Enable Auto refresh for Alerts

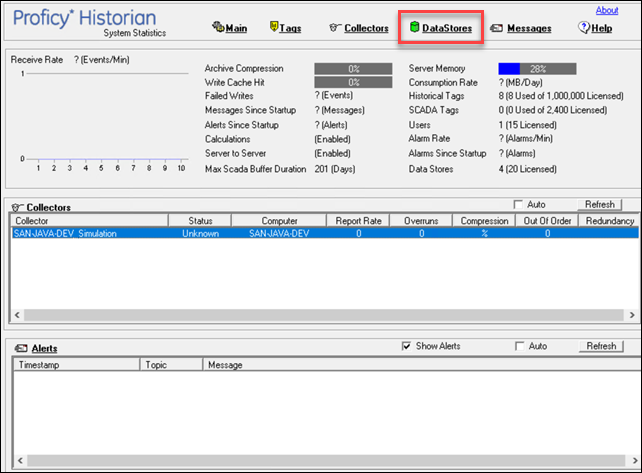[520, 346]
